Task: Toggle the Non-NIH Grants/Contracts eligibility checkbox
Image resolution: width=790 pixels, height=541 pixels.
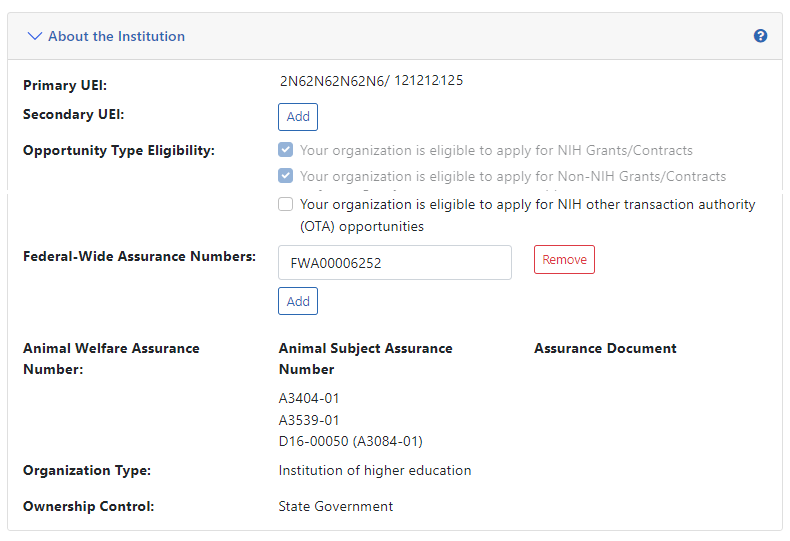Action: point(286,176)
